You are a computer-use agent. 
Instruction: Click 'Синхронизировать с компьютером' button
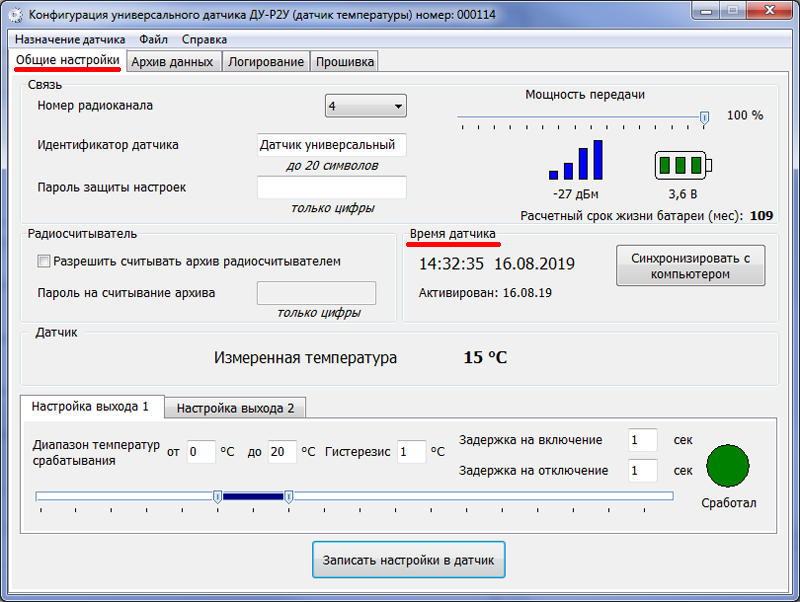click(x=690, y=266)
